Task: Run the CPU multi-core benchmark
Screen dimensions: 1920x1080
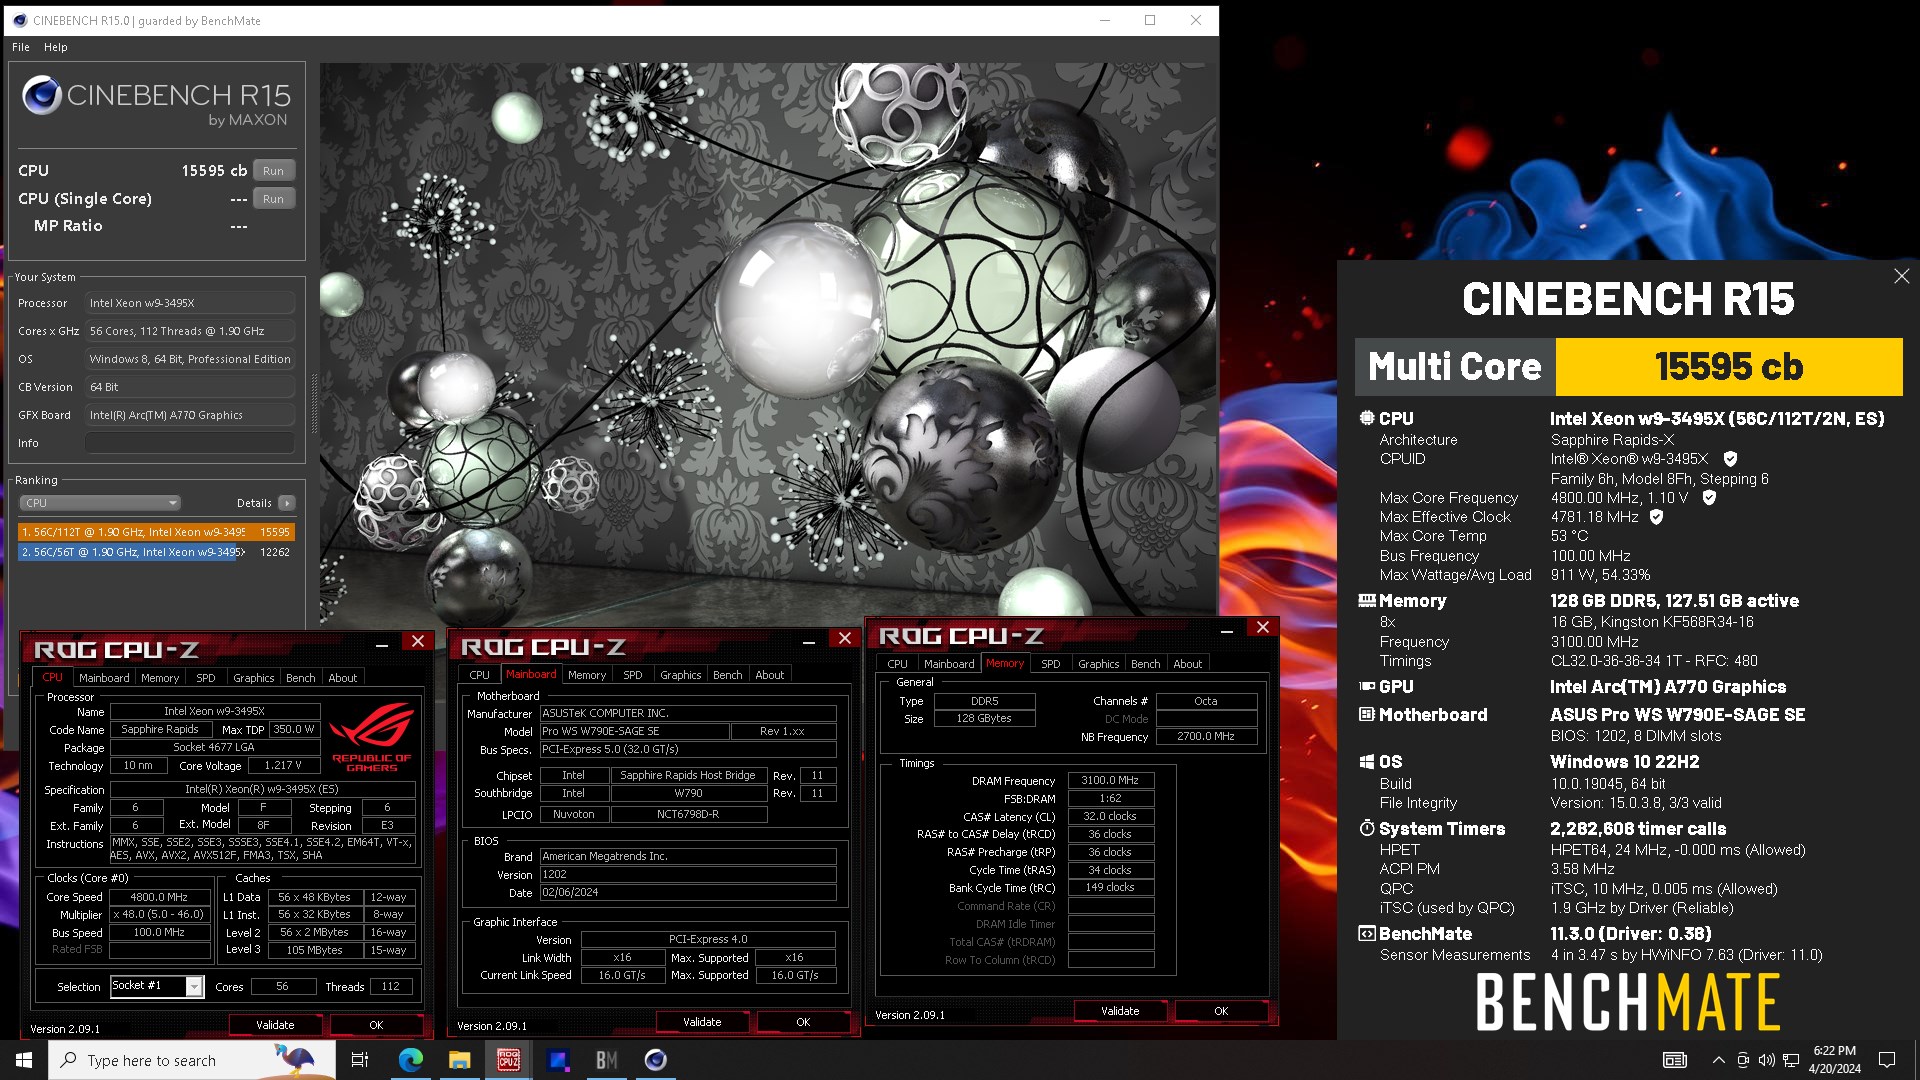Action: pos(273,171)
